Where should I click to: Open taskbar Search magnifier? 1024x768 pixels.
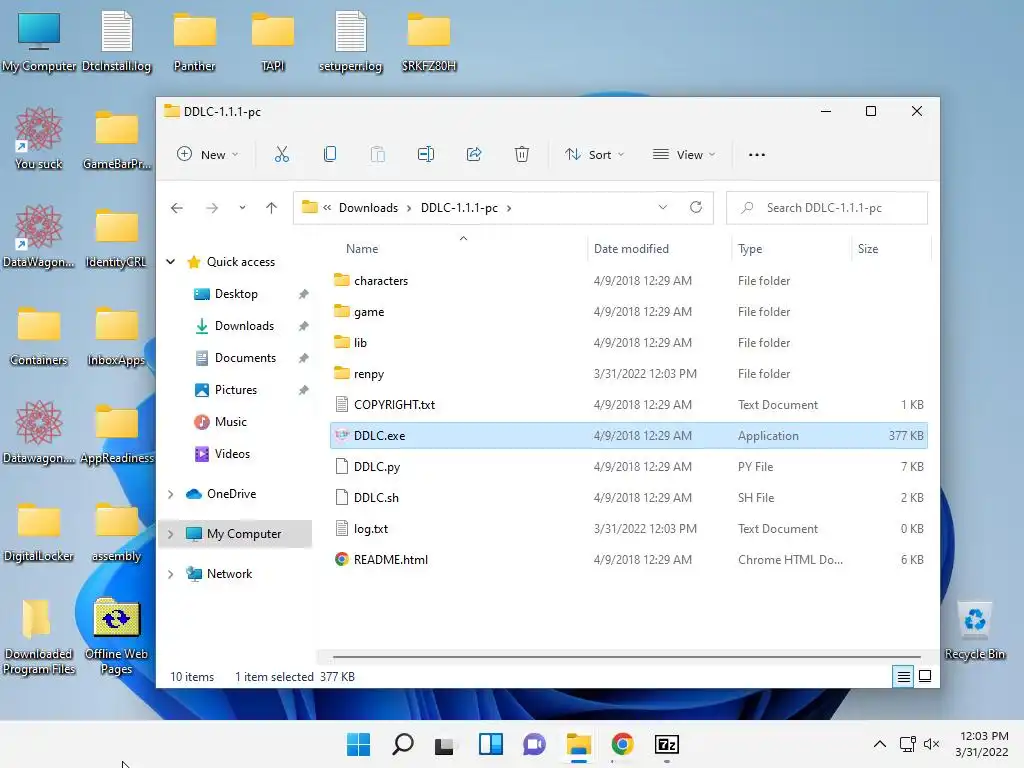click(x=403, y=744)
